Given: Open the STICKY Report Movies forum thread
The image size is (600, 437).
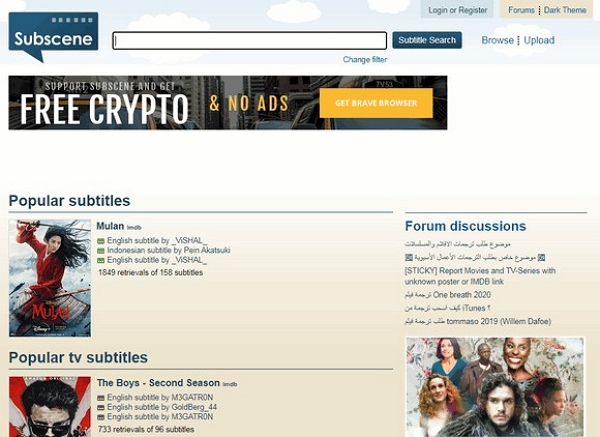Looking at the screenshot, I should coord(480,276).
